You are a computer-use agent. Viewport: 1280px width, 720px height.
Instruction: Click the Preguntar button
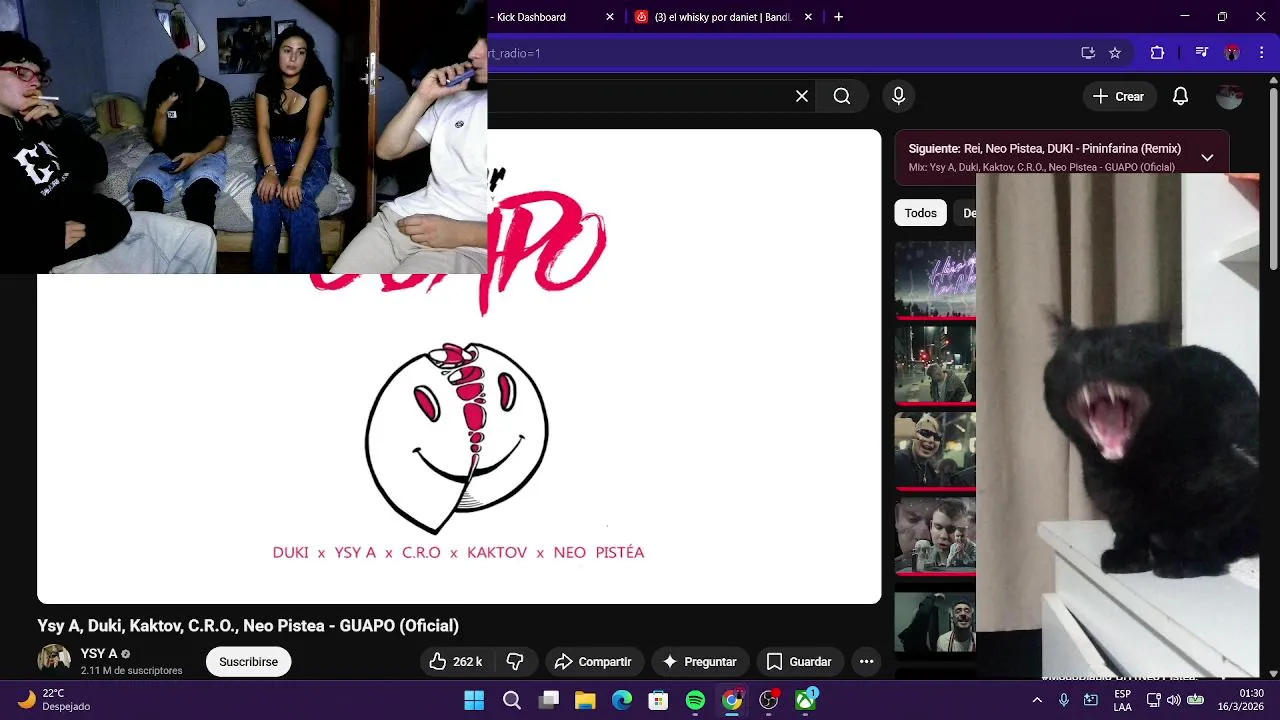(x=699, y=661)
